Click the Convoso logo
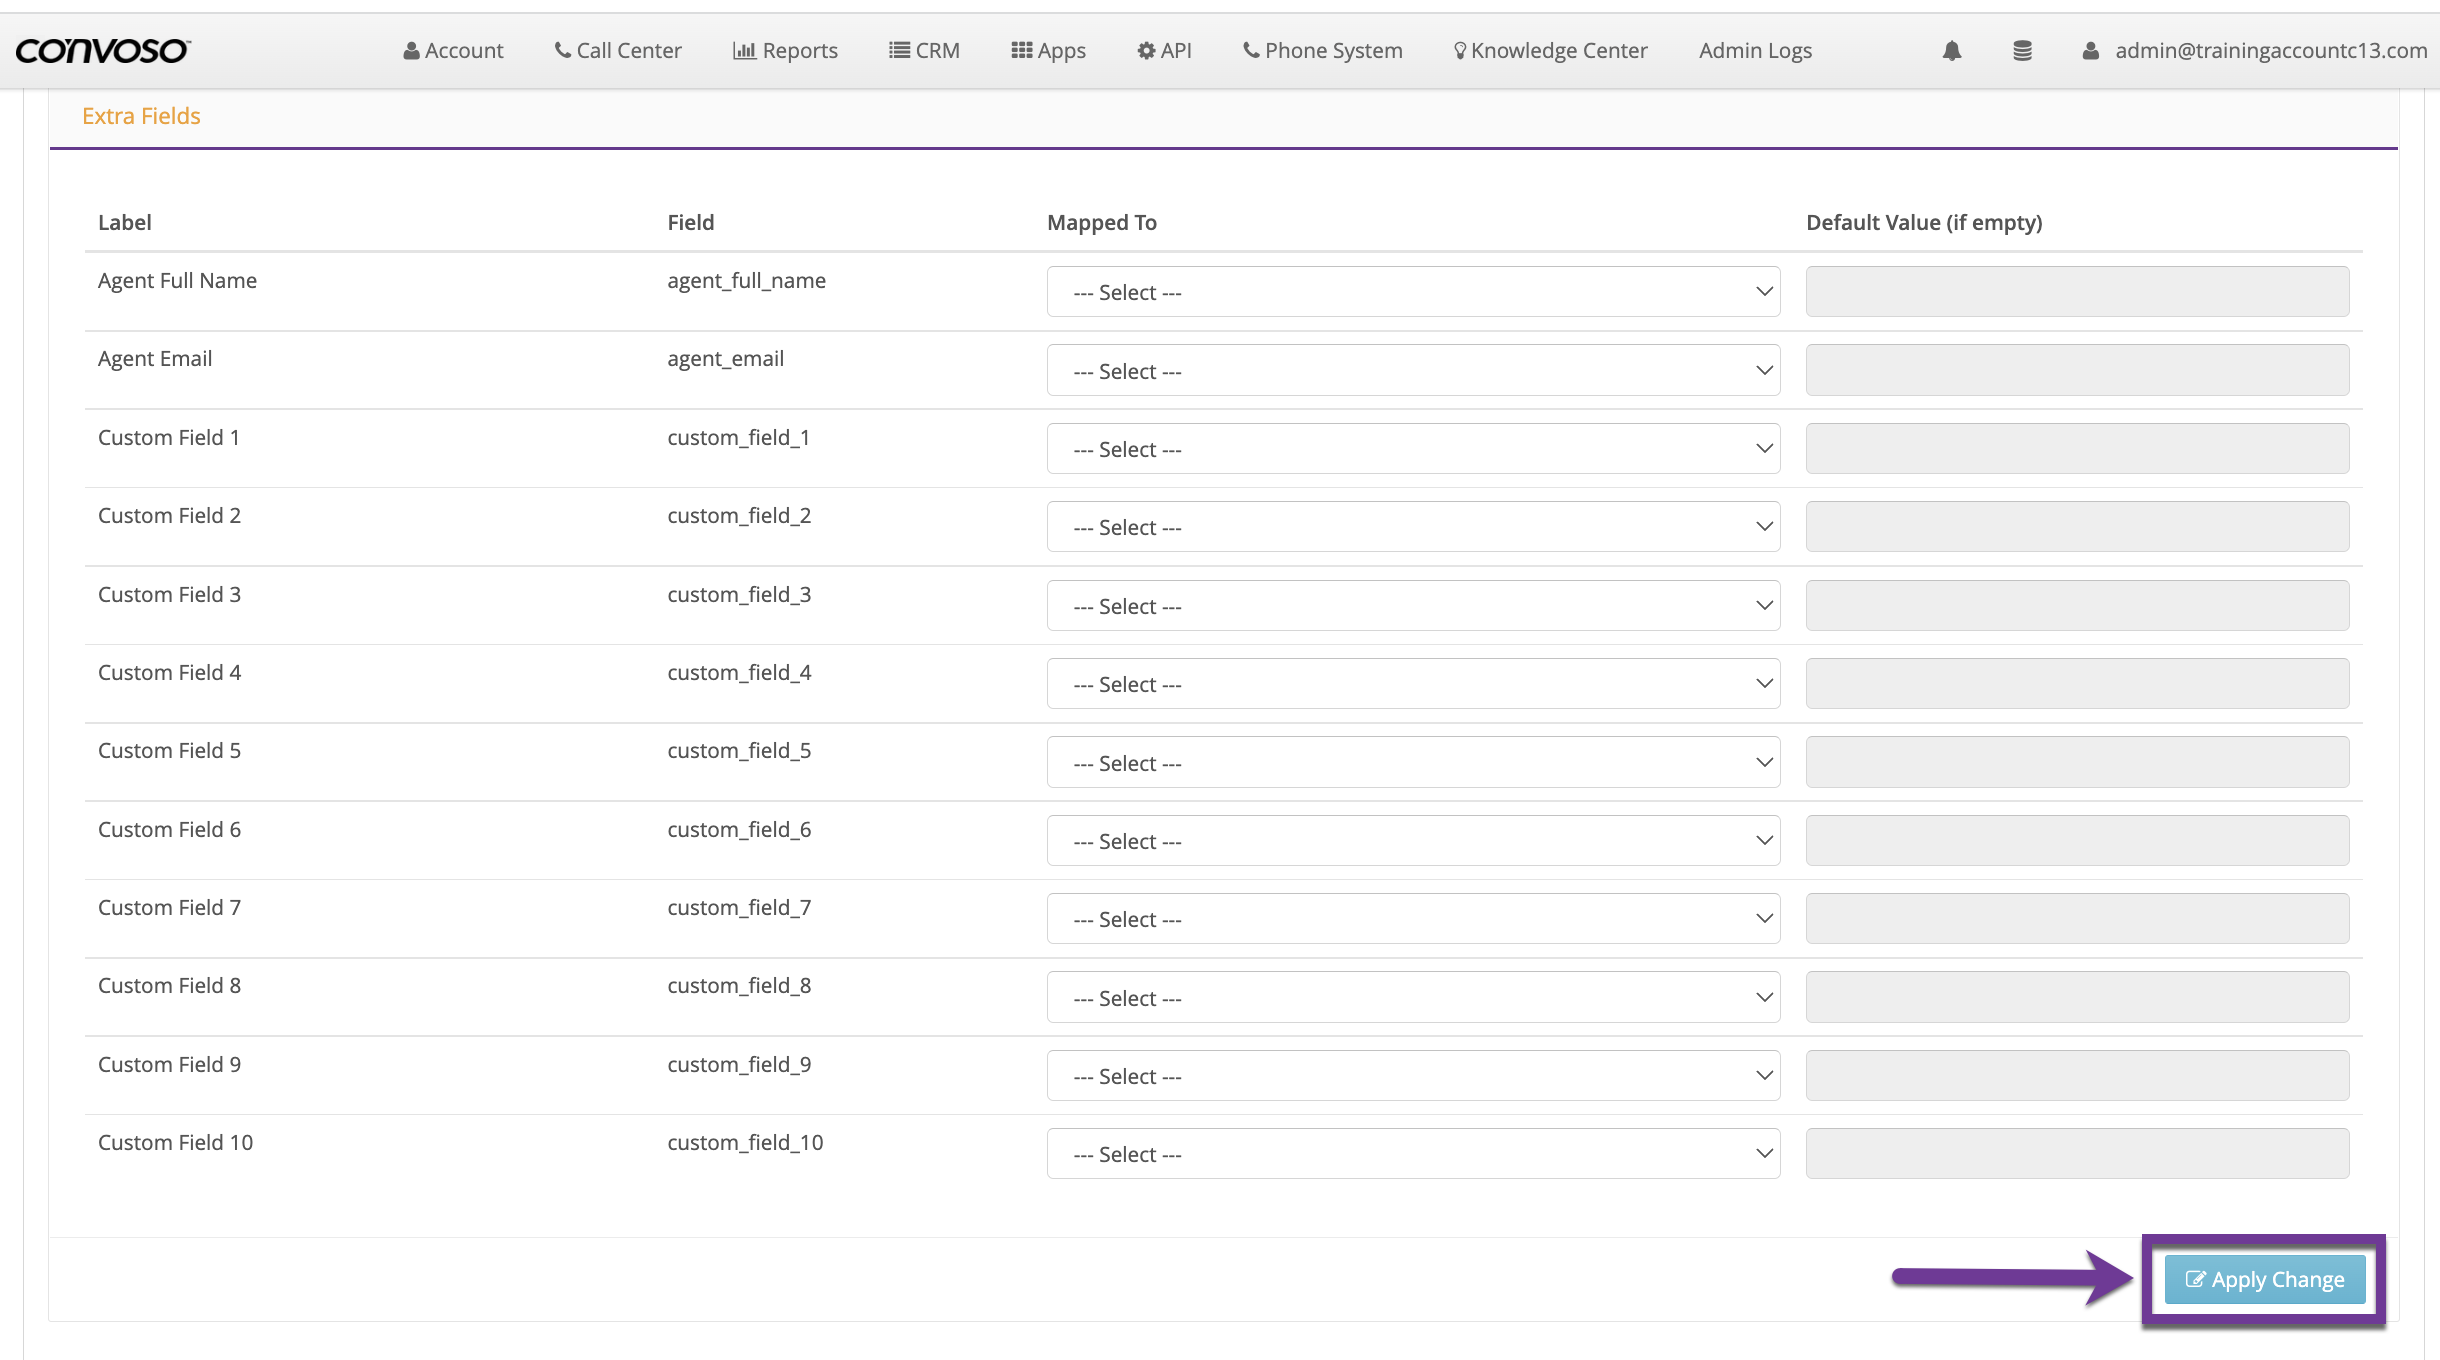 coord(102,50)
